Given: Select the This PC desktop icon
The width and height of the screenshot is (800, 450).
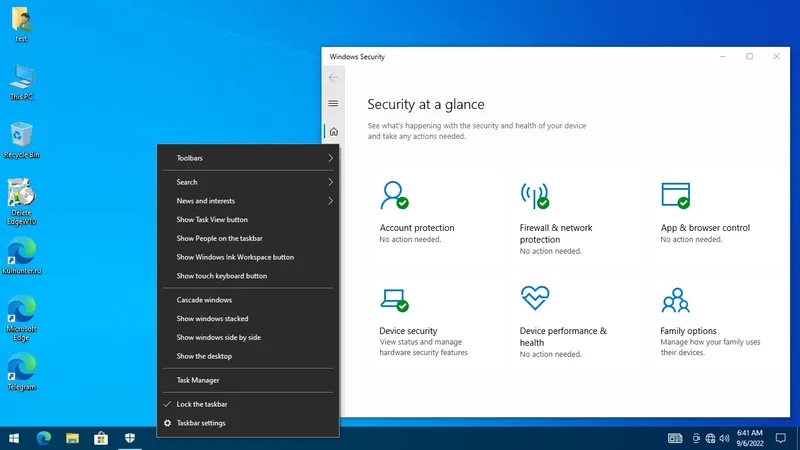Looking at the screenshot, I should tap(21, 83).
